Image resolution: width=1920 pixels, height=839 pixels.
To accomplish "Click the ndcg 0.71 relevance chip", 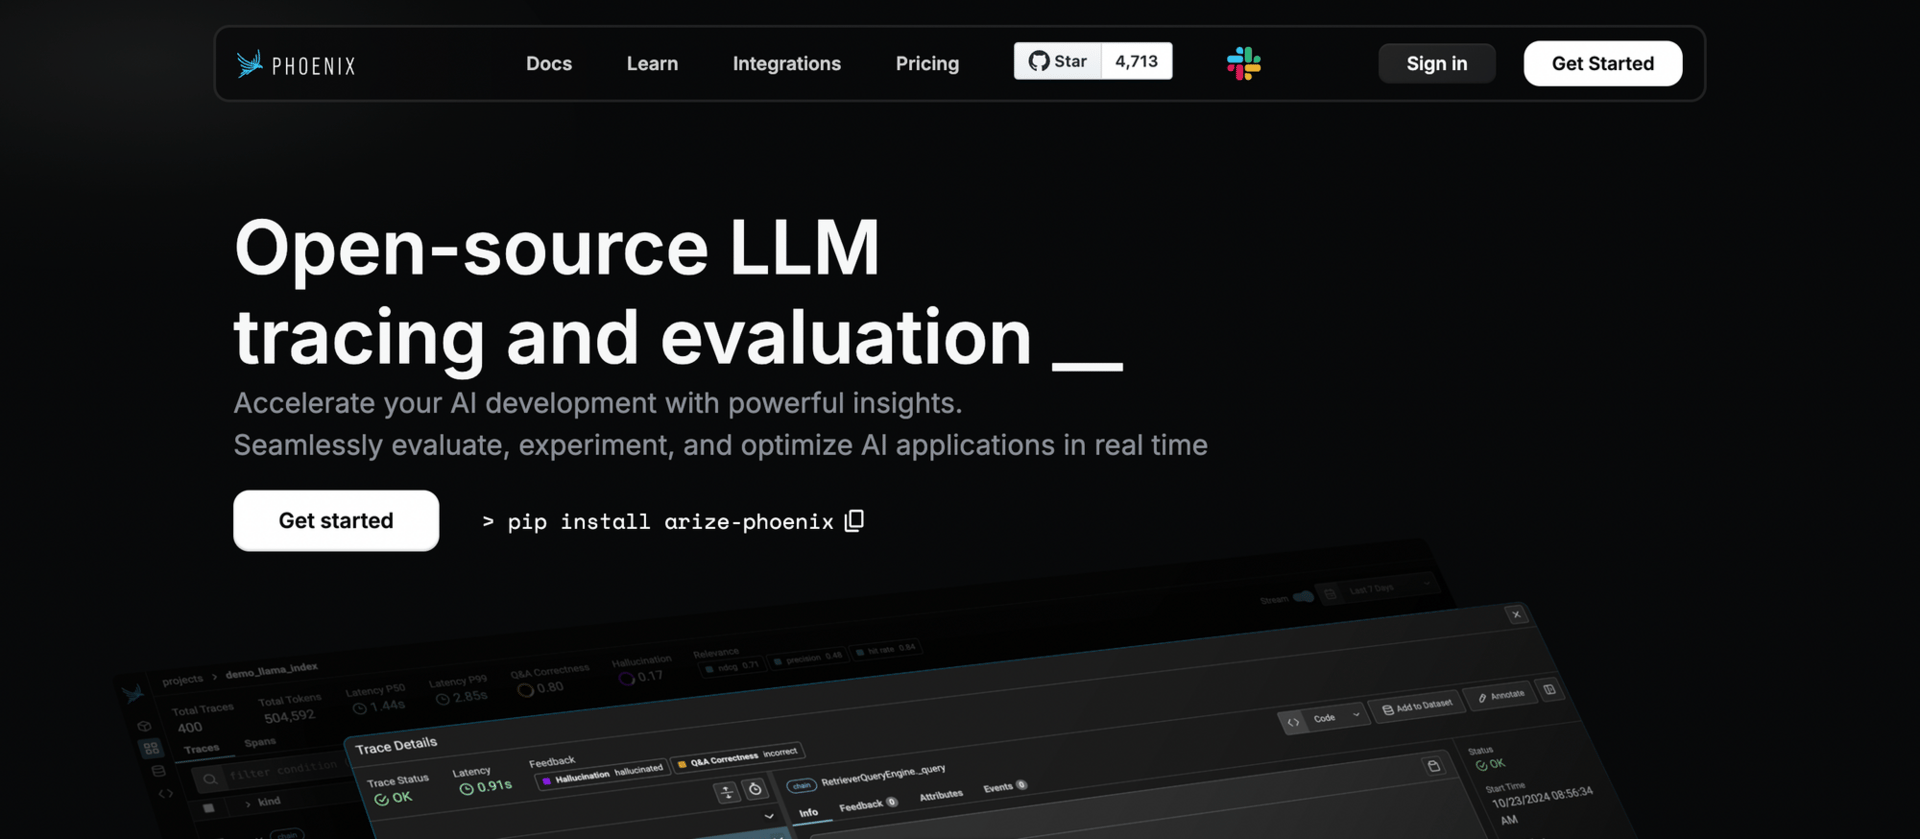I will click(733, 666).
